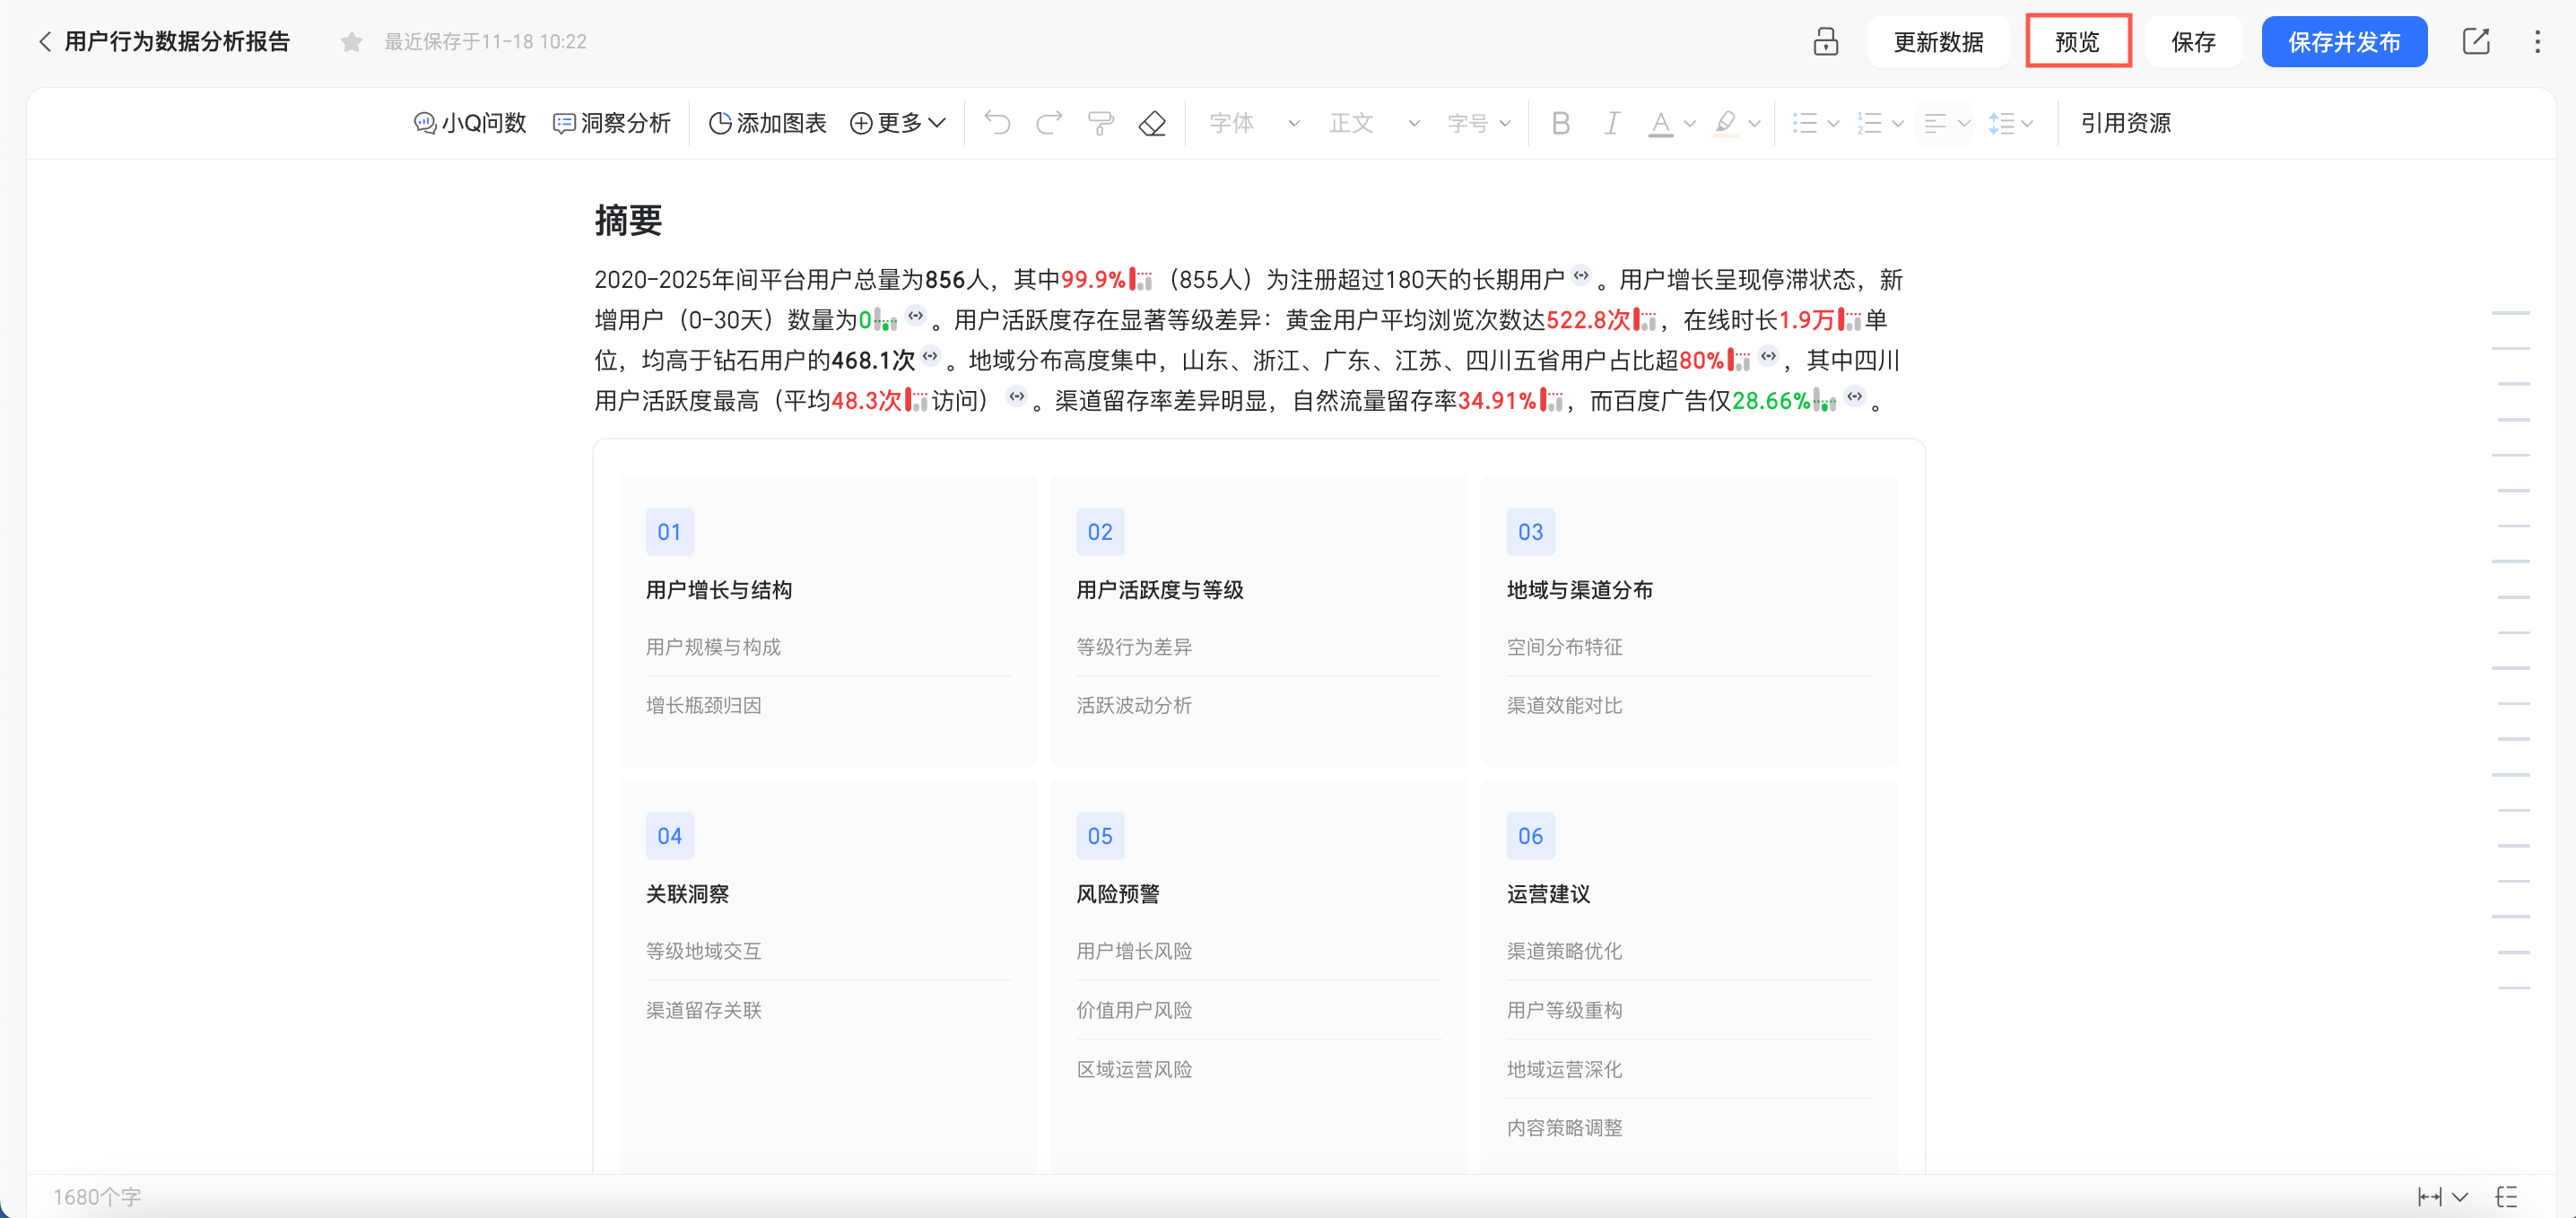Click the share/export icon in header
The height and width of the screenshot is (1218, 2576).
click(x=2475, y=41)
